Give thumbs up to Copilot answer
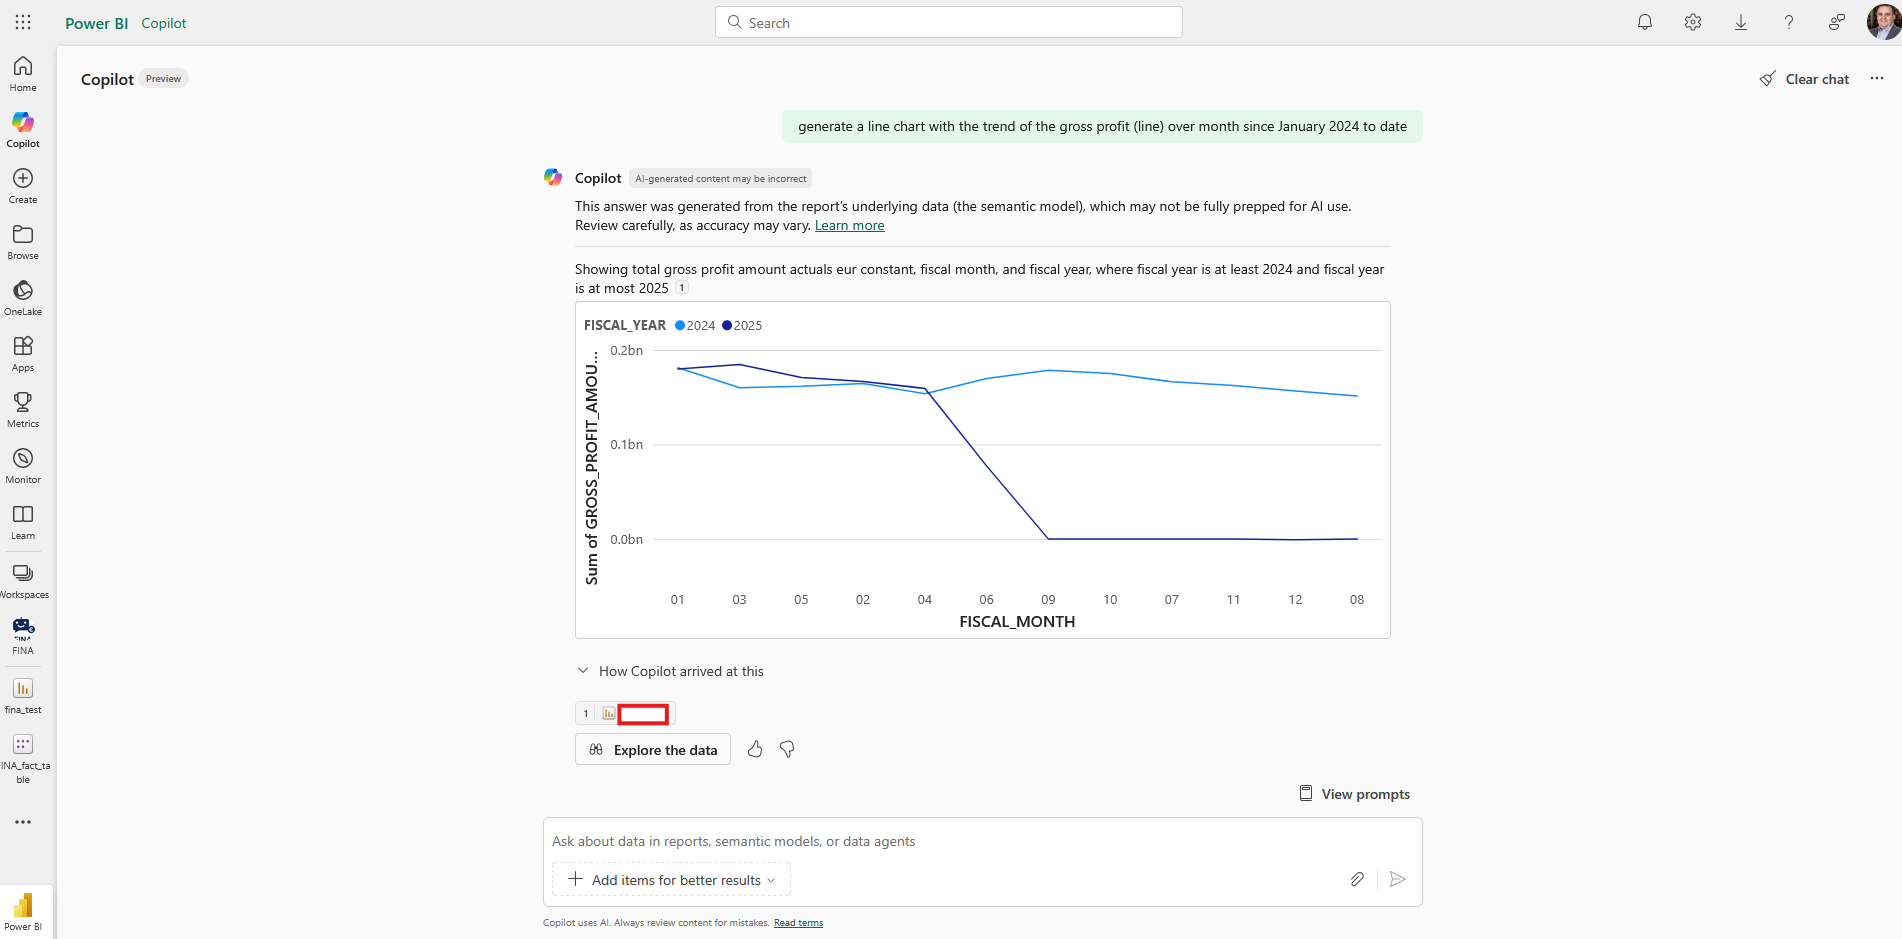Image resolution: width=1902 pixels, height=939 pixels. [755, 749]
